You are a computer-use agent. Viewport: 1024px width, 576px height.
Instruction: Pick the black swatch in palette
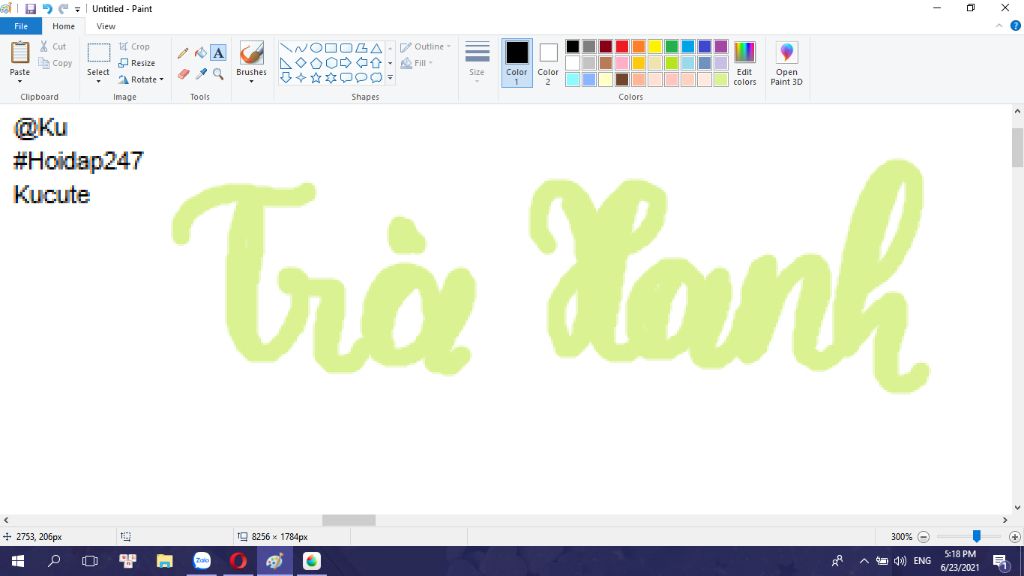click(x=573, y=46)
